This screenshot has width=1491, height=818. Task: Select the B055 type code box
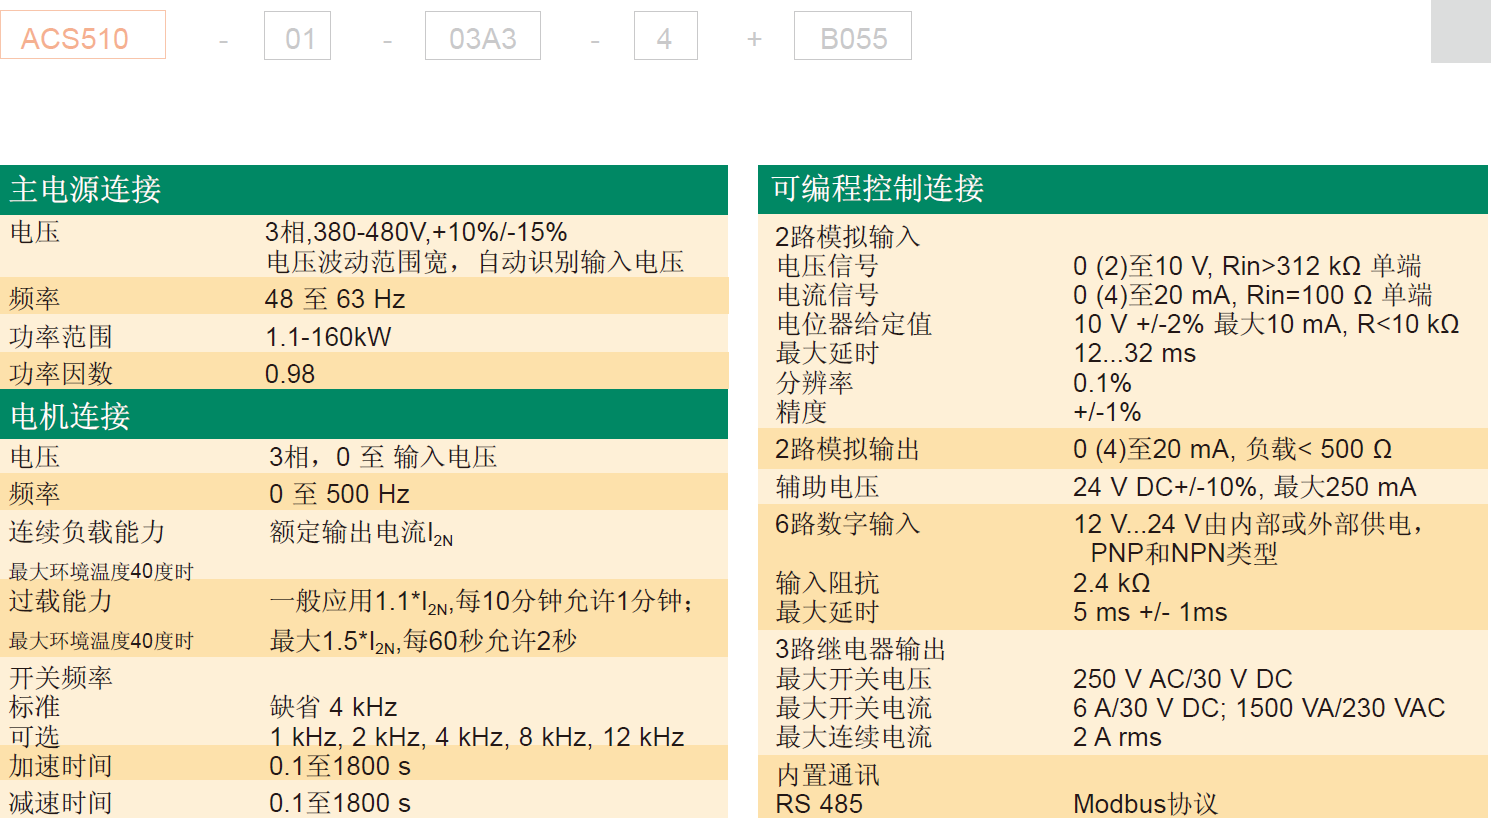coord(853,36)
